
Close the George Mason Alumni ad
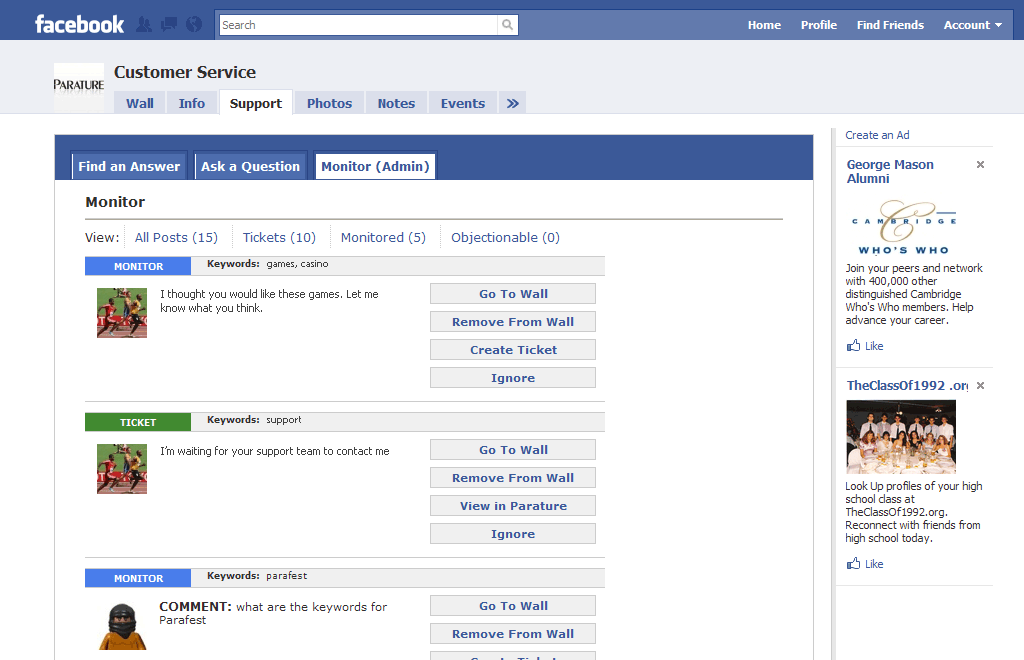point(980,165)
